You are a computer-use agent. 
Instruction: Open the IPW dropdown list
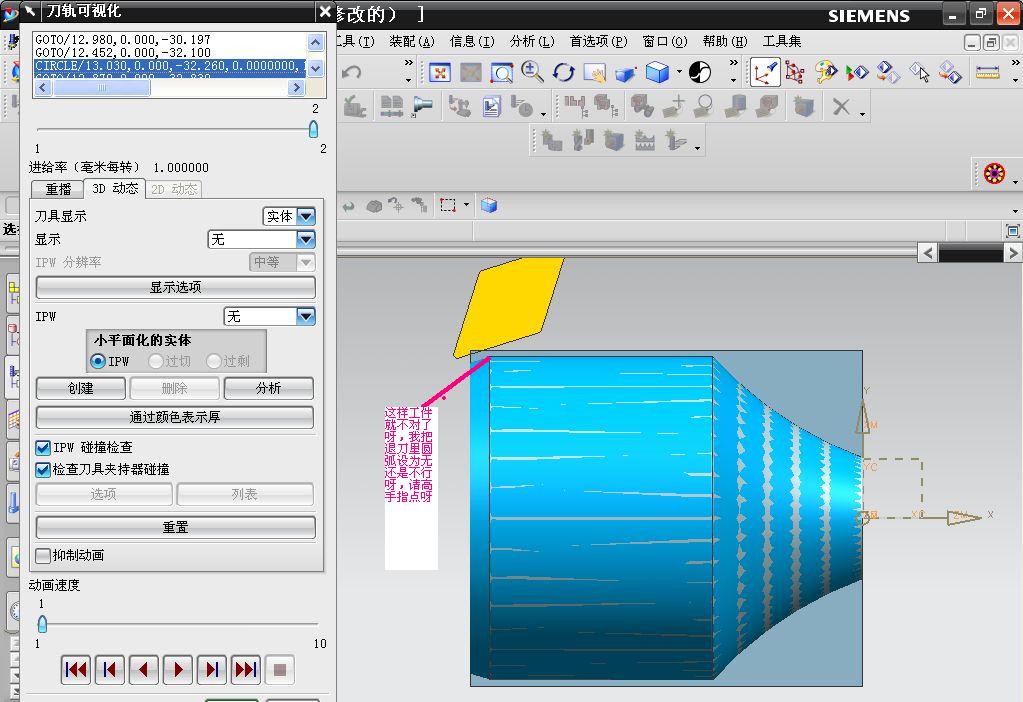[305, 316]
